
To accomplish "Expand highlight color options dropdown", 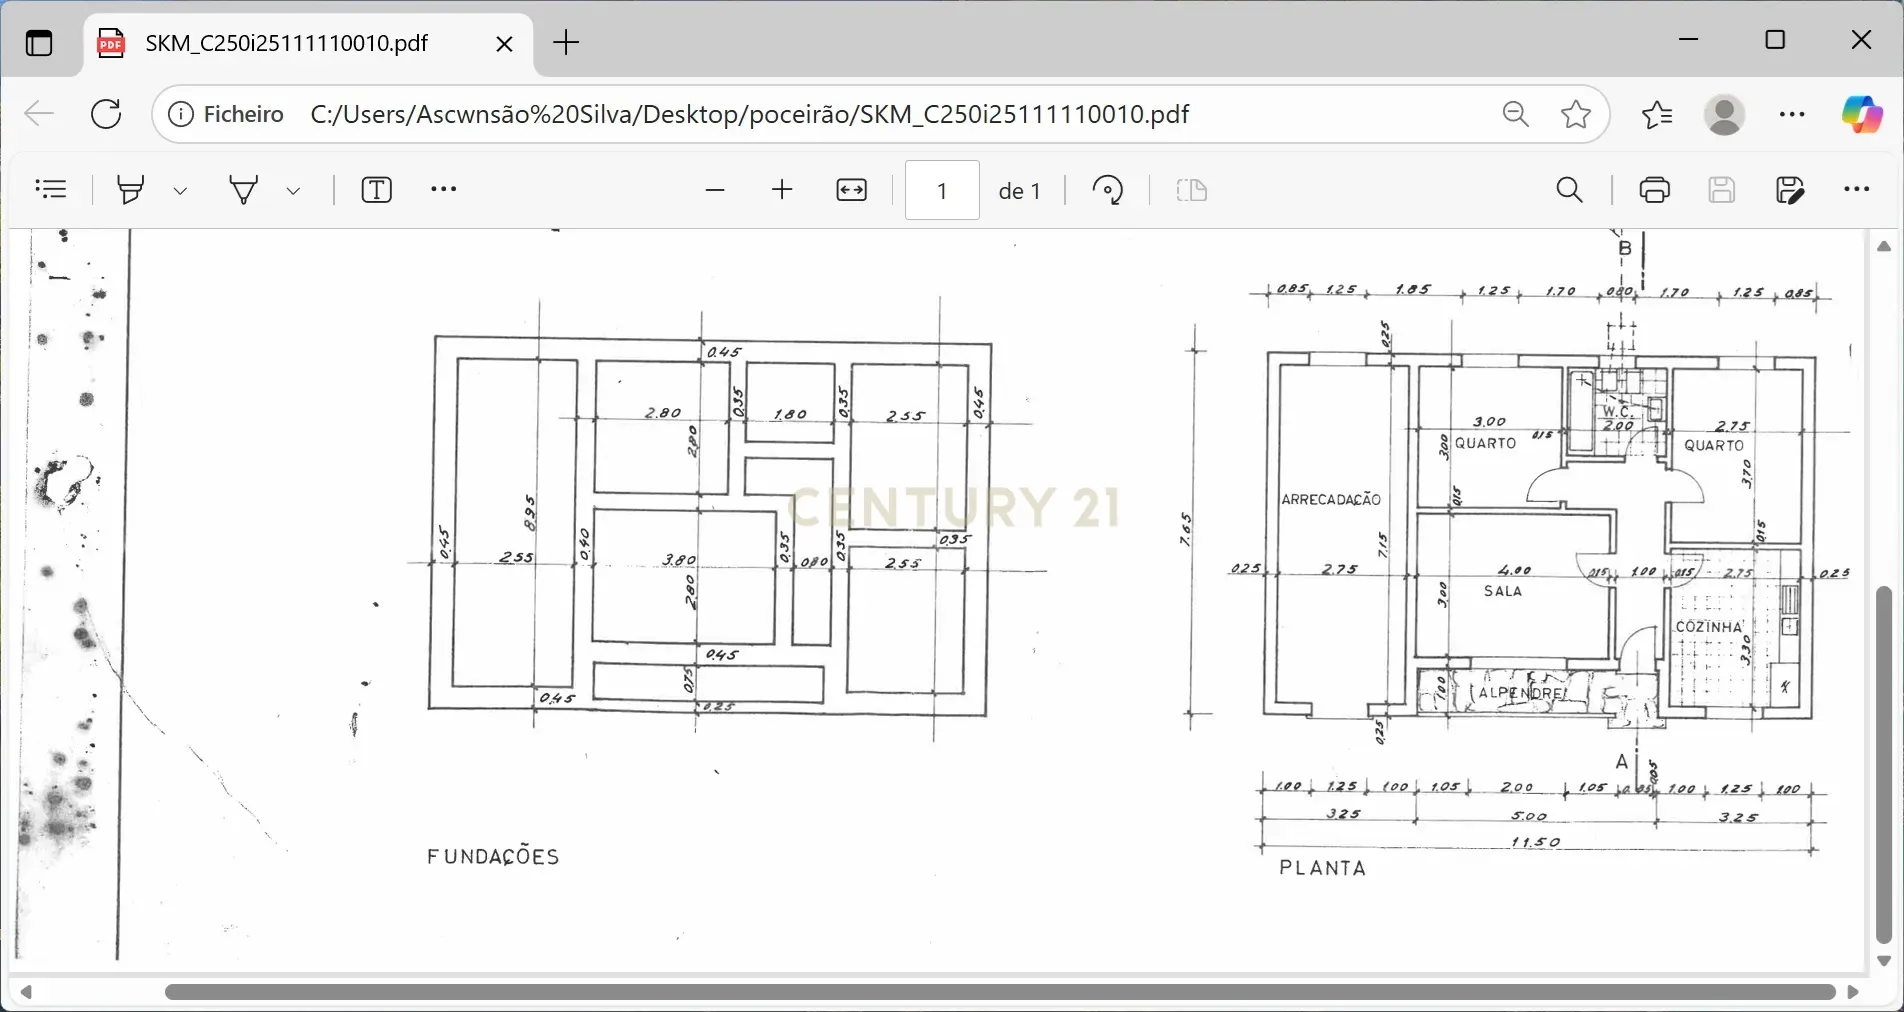I will (x=180, y=190).
